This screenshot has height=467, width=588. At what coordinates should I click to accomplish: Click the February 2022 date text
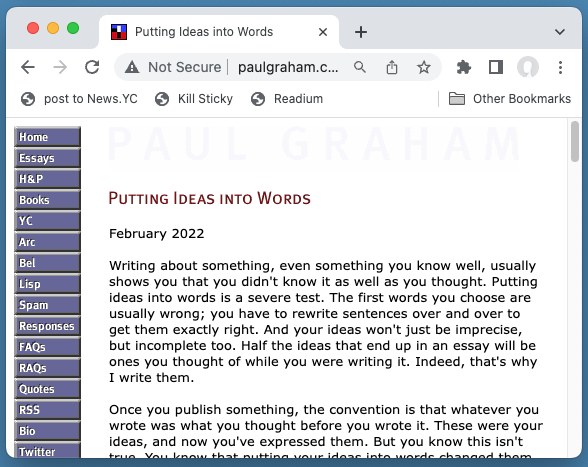157,234
